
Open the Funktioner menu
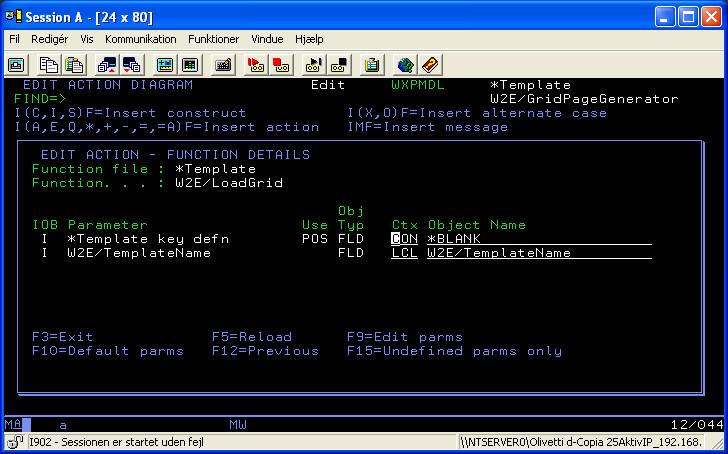pos(214,39)
